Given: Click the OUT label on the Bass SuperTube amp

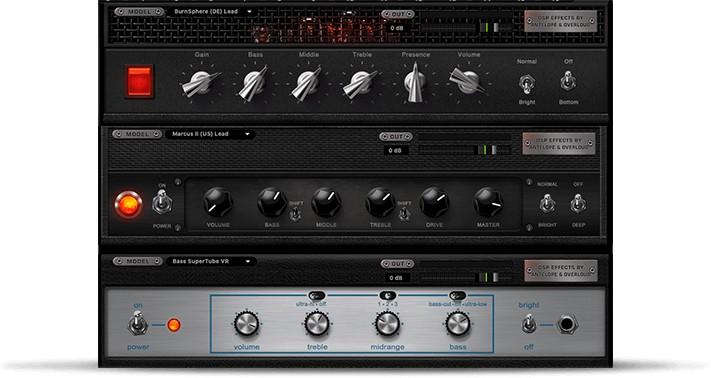Looking at the screenshot, I should [x=397, y=264].
